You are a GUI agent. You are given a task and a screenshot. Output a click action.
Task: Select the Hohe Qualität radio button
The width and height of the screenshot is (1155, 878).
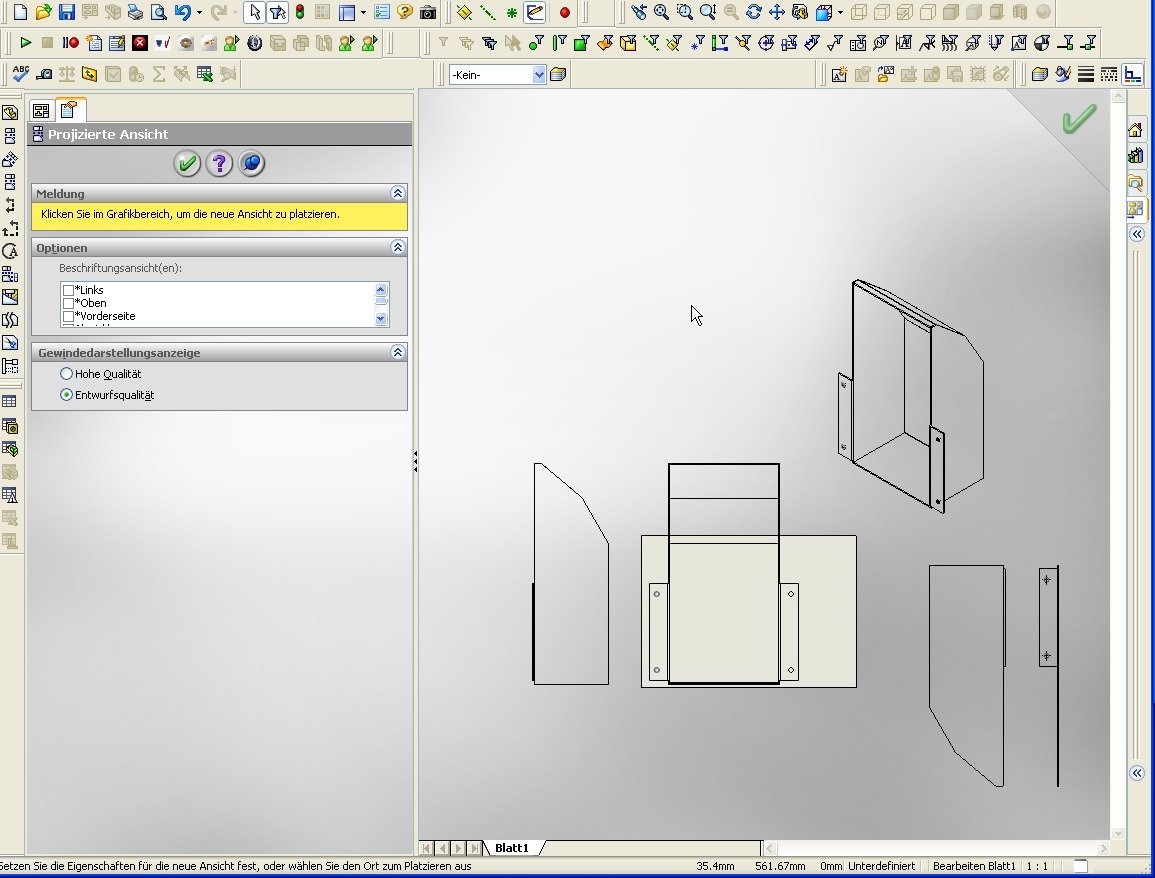[x=67, y=374]
